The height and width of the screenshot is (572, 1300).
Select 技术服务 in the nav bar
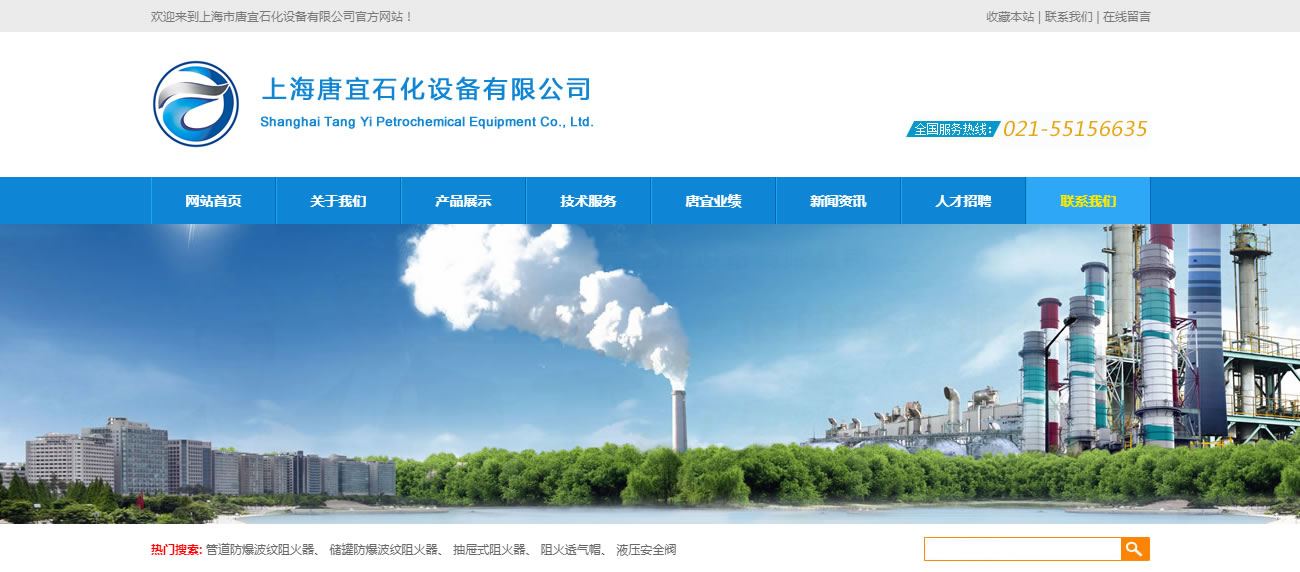[x=588, y=201]
